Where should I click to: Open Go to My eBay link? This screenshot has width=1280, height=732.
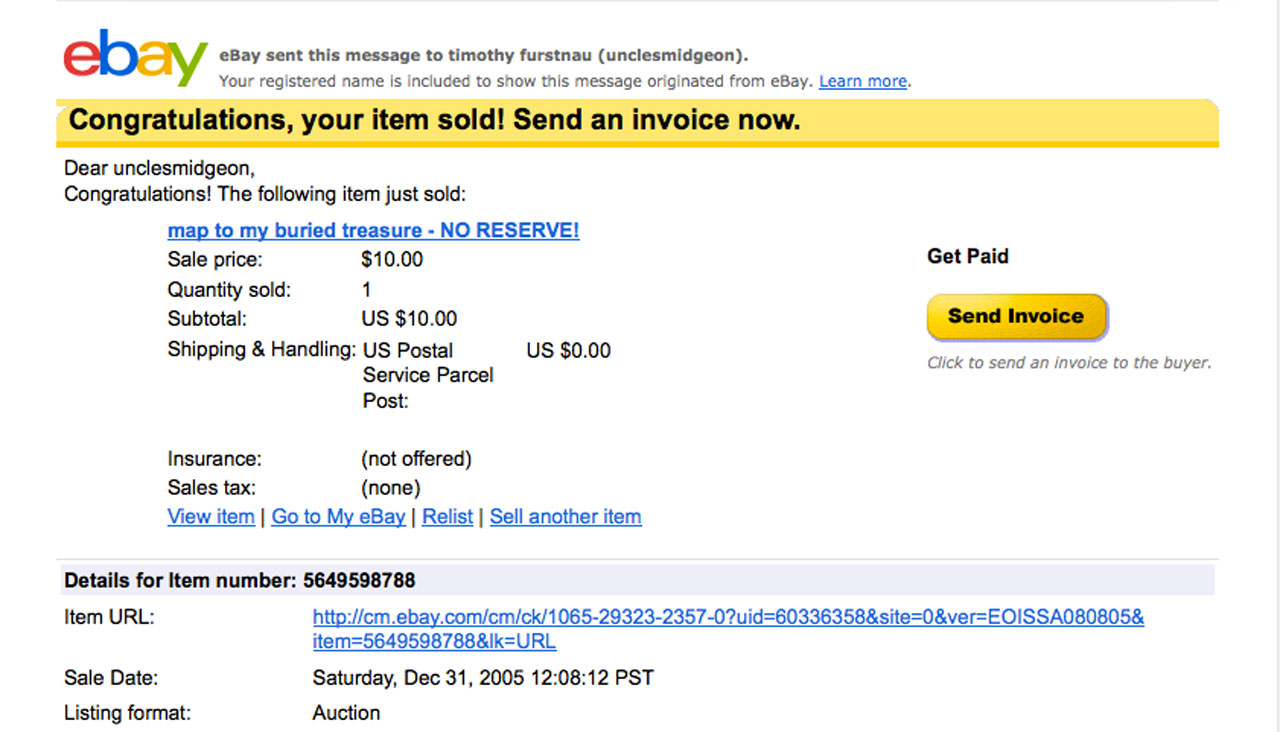(339, 517)
